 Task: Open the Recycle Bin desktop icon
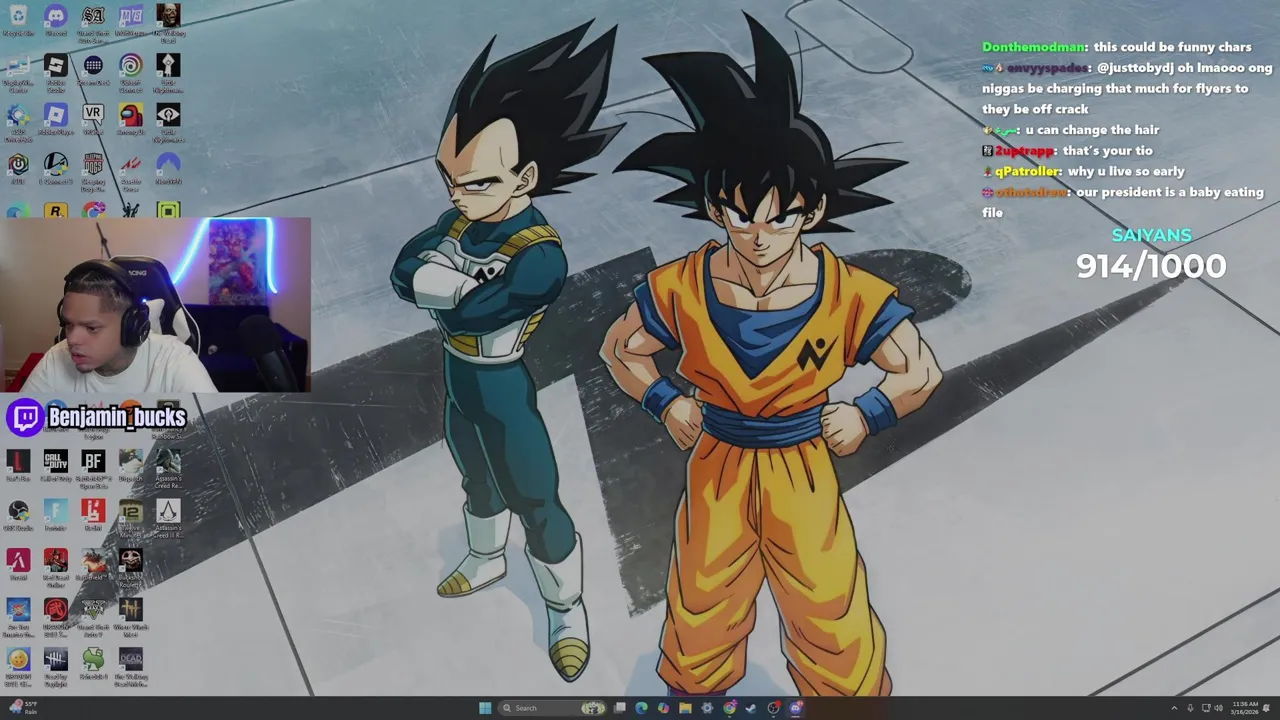18,20
